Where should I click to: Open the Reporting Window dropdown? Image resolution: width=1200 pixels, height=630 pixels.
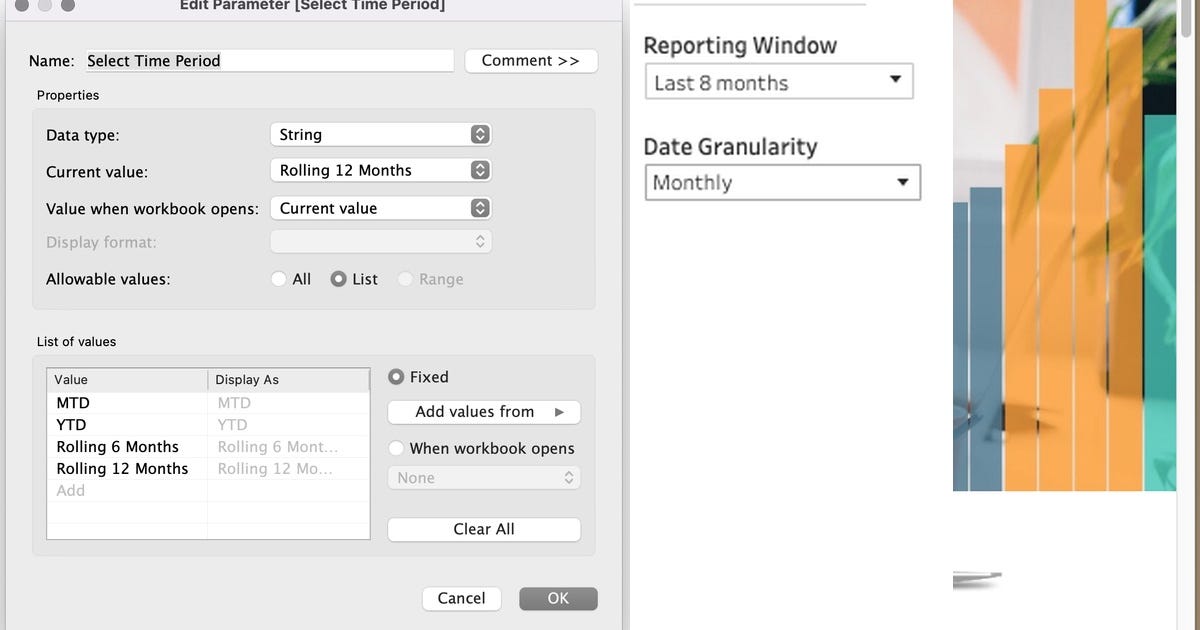click(779, 82)
